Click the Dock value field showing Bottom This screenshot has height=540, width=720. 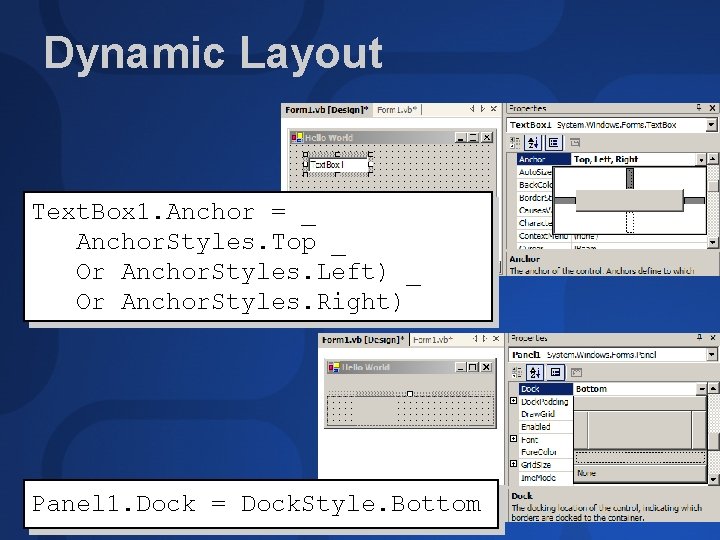tap(636, 389)
